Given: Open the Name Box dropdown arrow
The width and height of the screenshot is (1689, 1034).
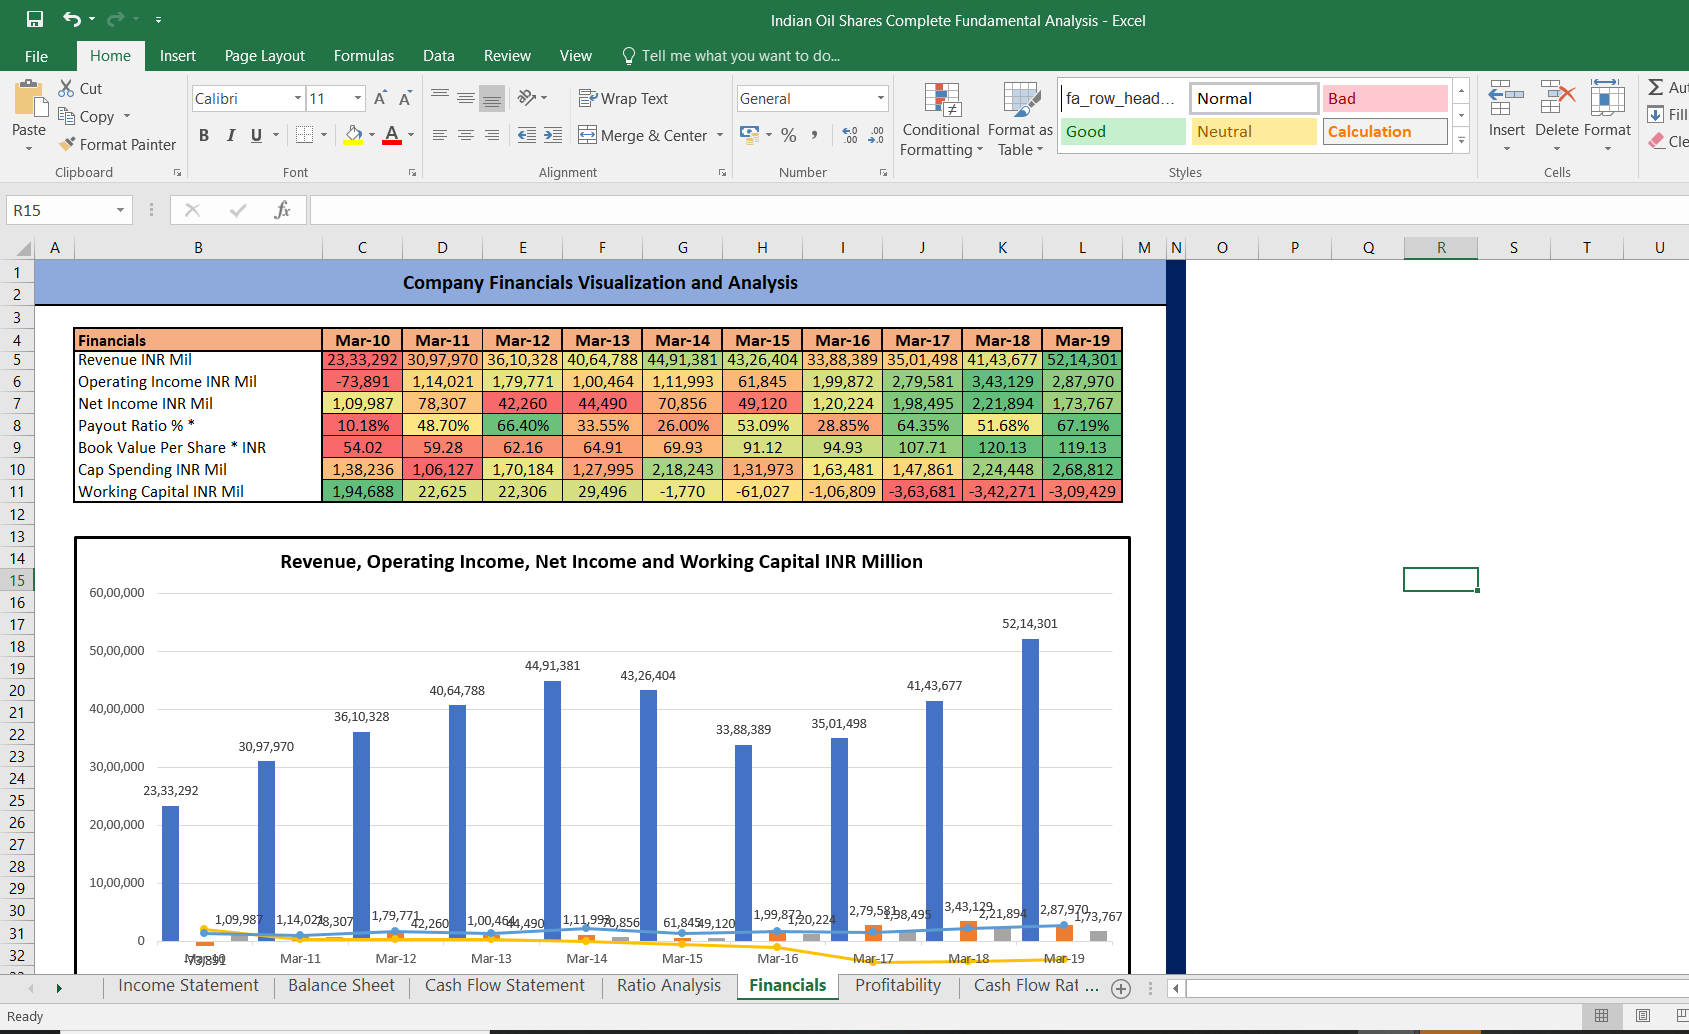Looking at the screenshot, I should tap(120, 210).
